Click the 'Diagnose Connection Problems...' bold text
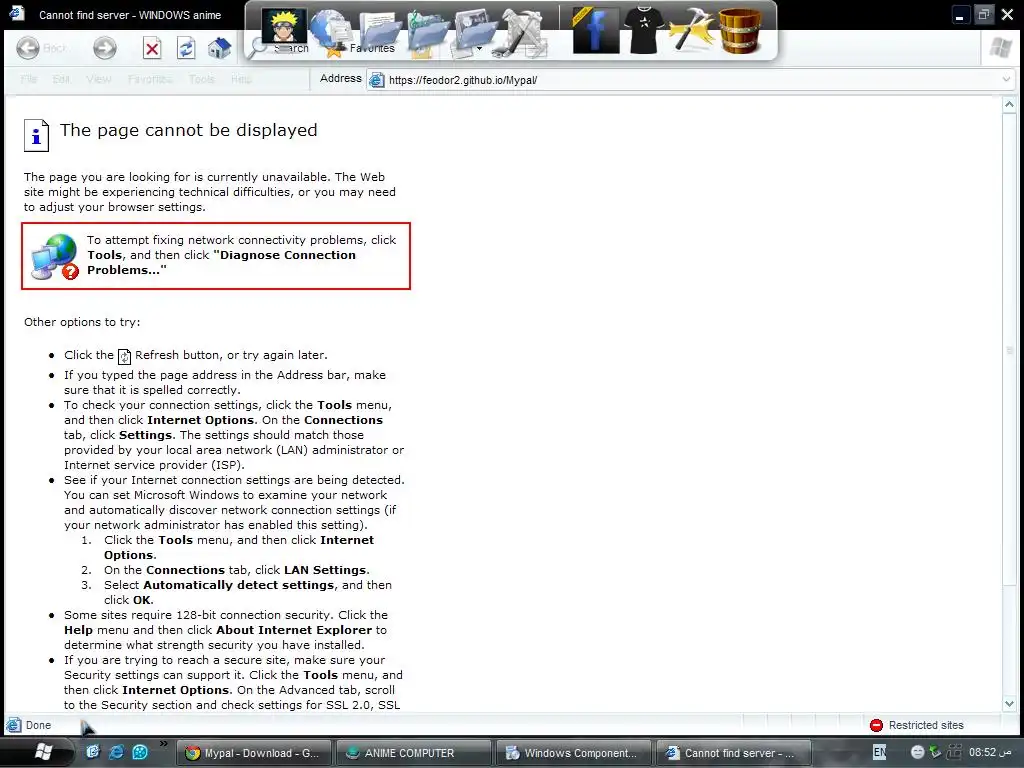Viewport: 1024px width, 768px height. coord(222,263)
